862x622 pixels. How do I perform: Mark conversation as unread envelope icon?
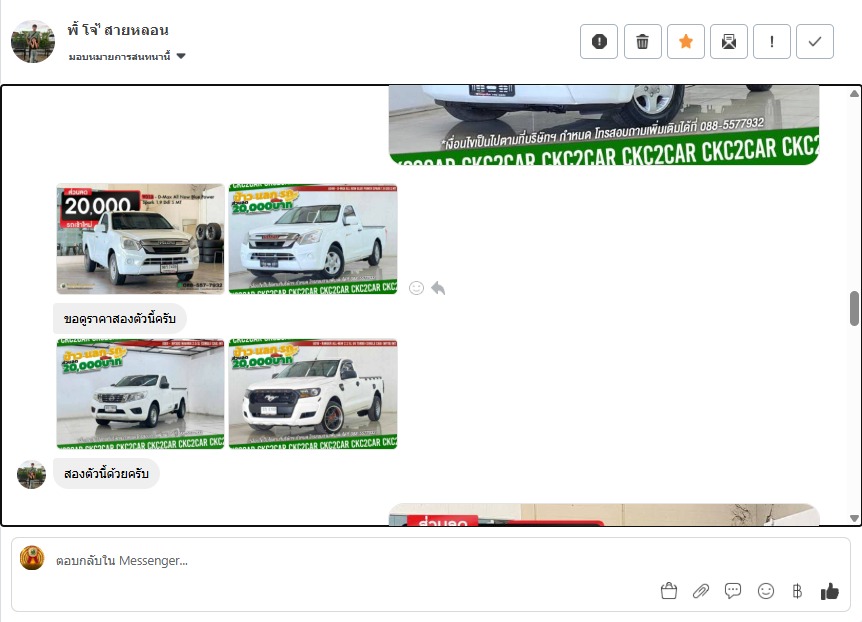(x=728, y=41)
